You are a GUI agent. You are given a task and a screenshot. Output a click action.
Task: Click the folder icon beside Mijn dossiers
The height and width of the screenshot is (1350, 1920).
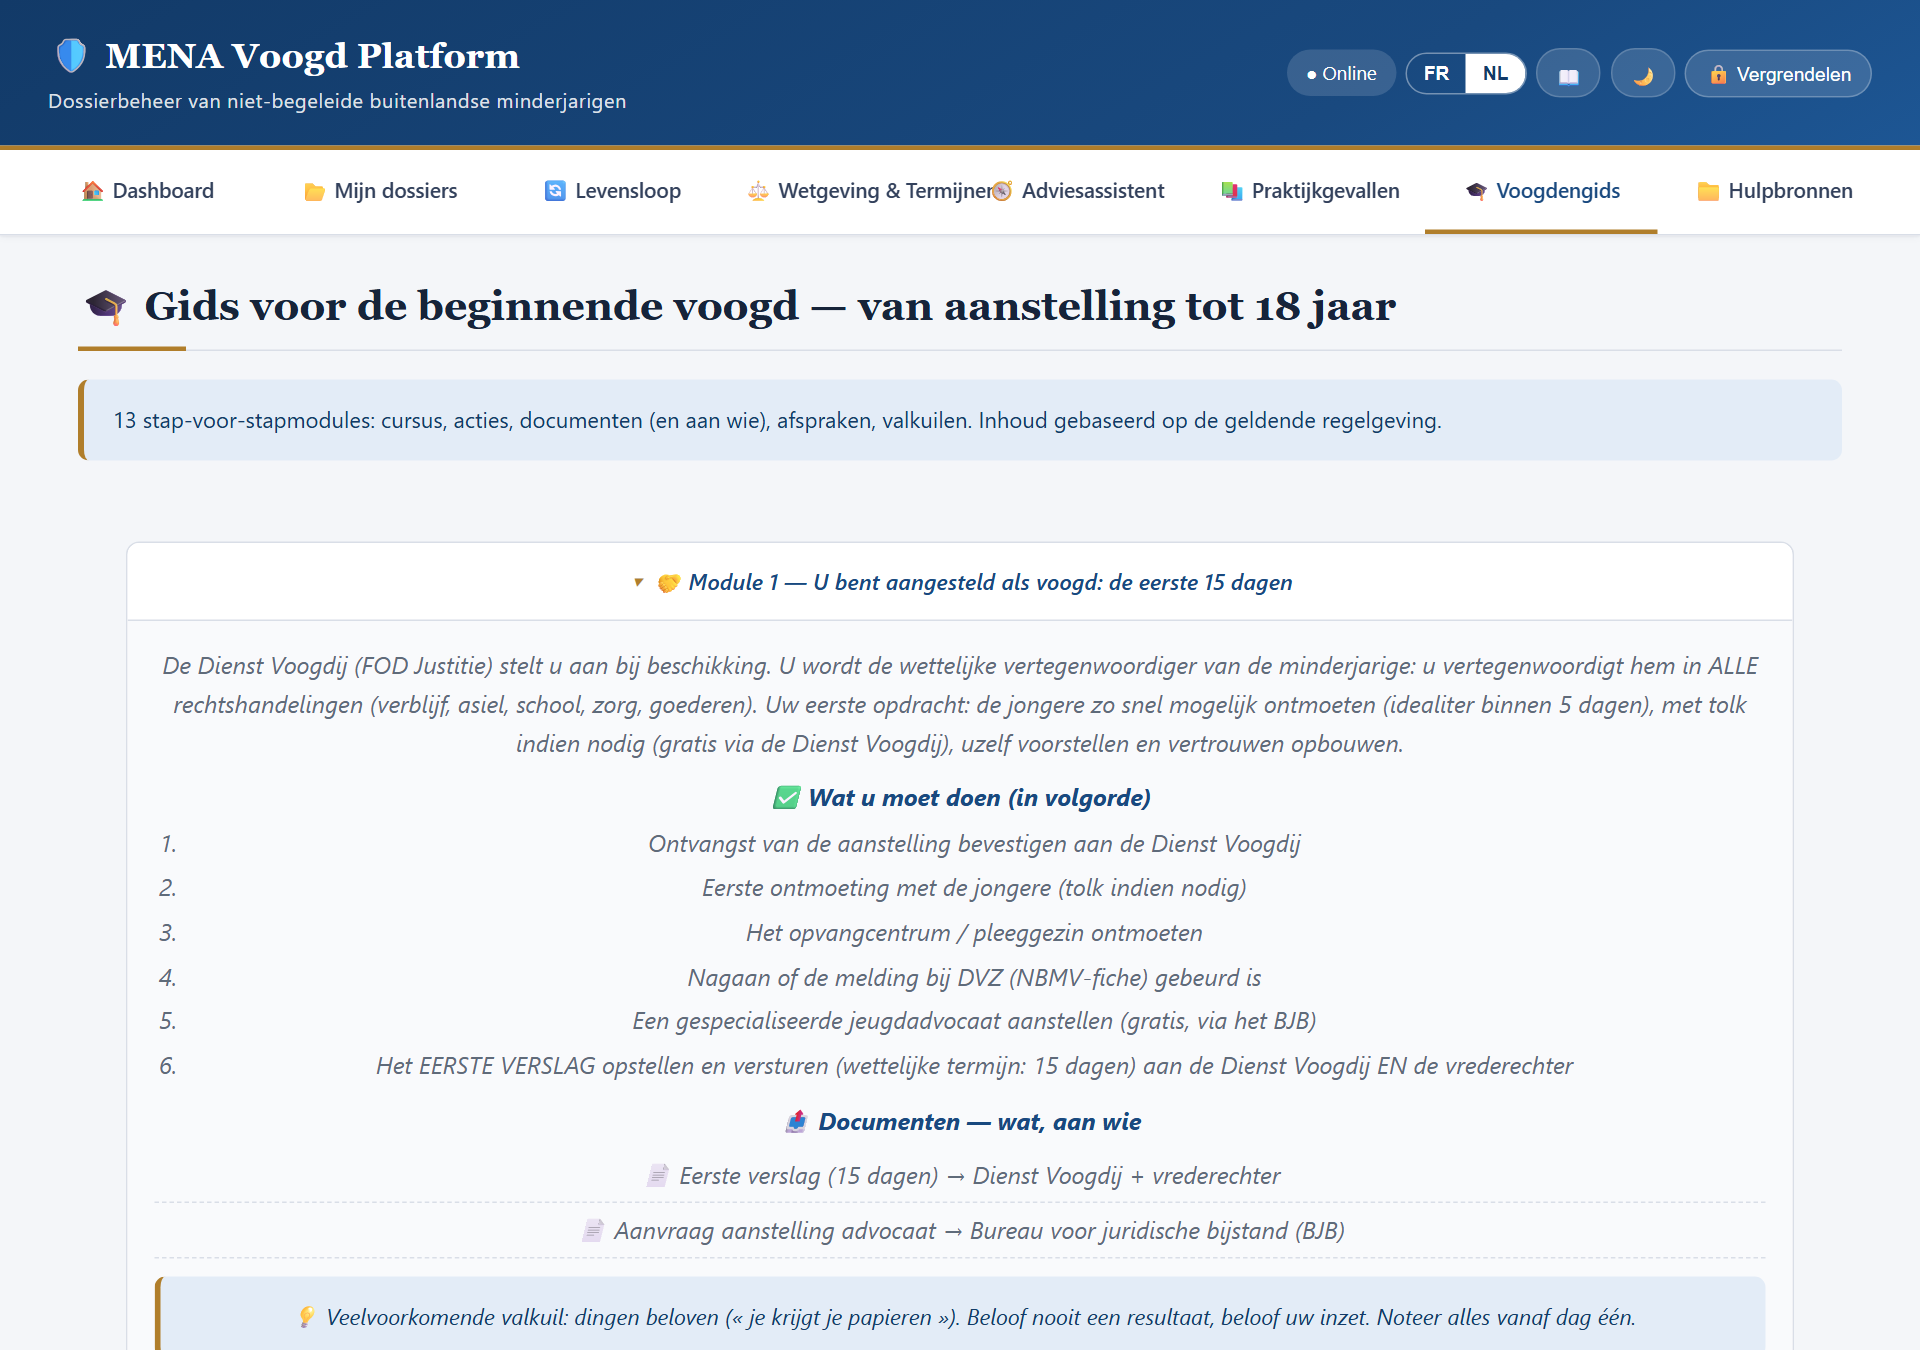click(314, 191)
